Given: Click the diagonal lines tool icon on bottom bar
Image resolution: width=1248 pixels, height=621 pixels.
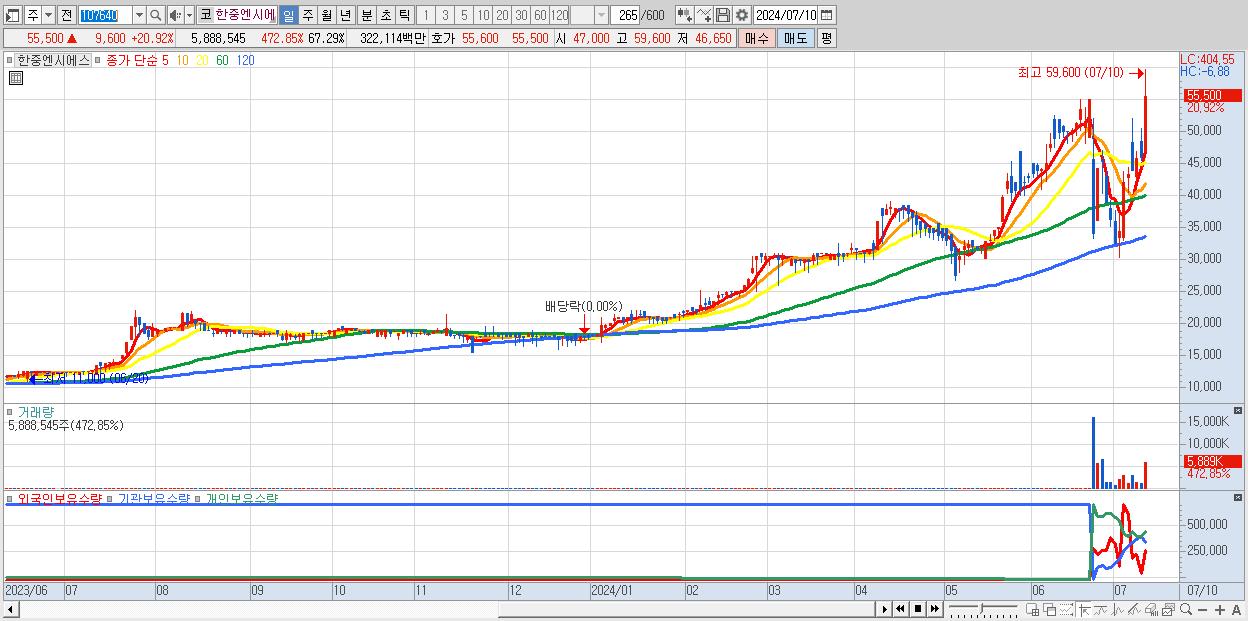Looking at the screenshot, I should (1135, 609).
